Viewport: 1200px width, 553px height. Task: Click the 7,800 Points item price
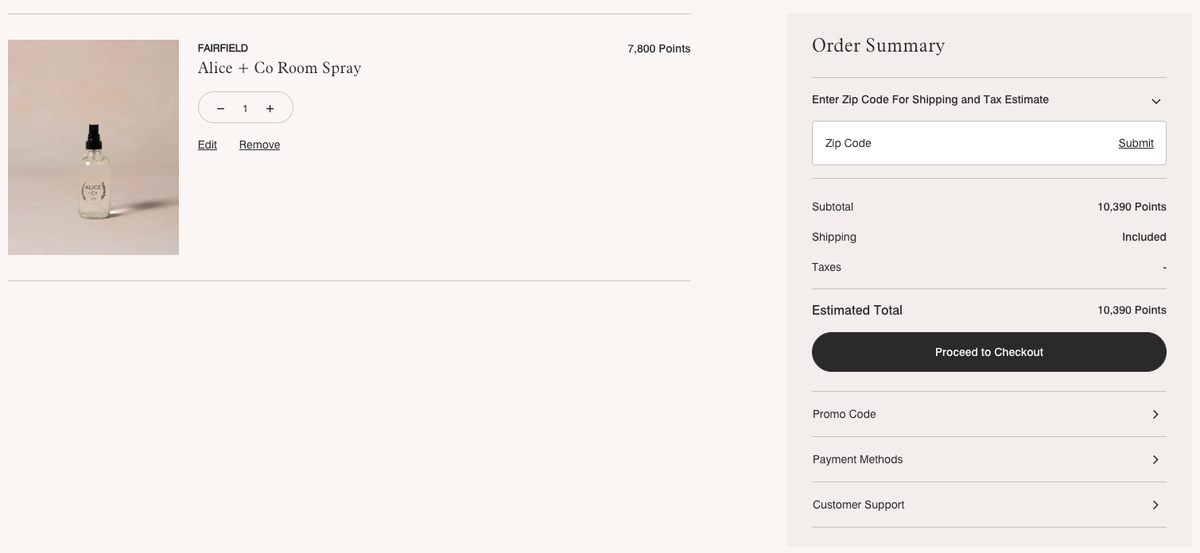[658, 49]
